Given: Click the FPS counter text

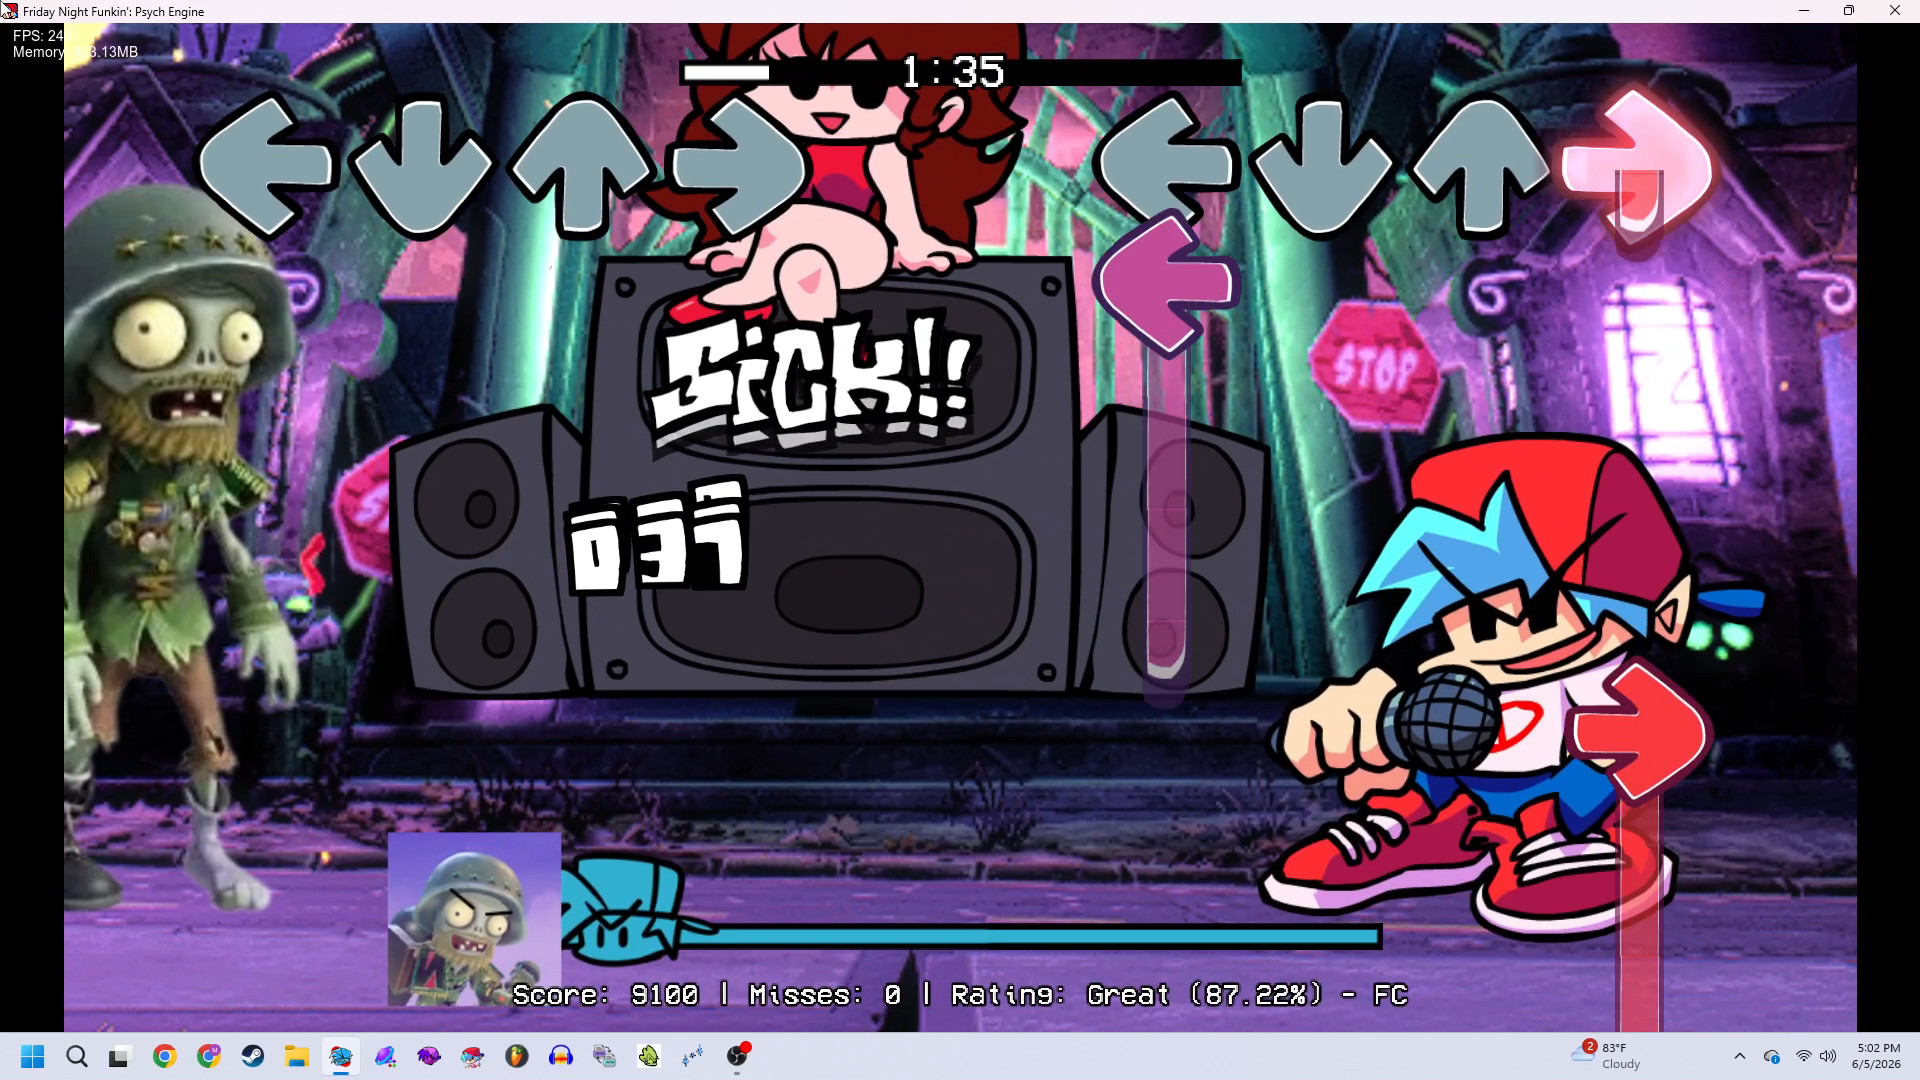Looking at the screenshot, I should pyautogui.click(x=38, y=36).
